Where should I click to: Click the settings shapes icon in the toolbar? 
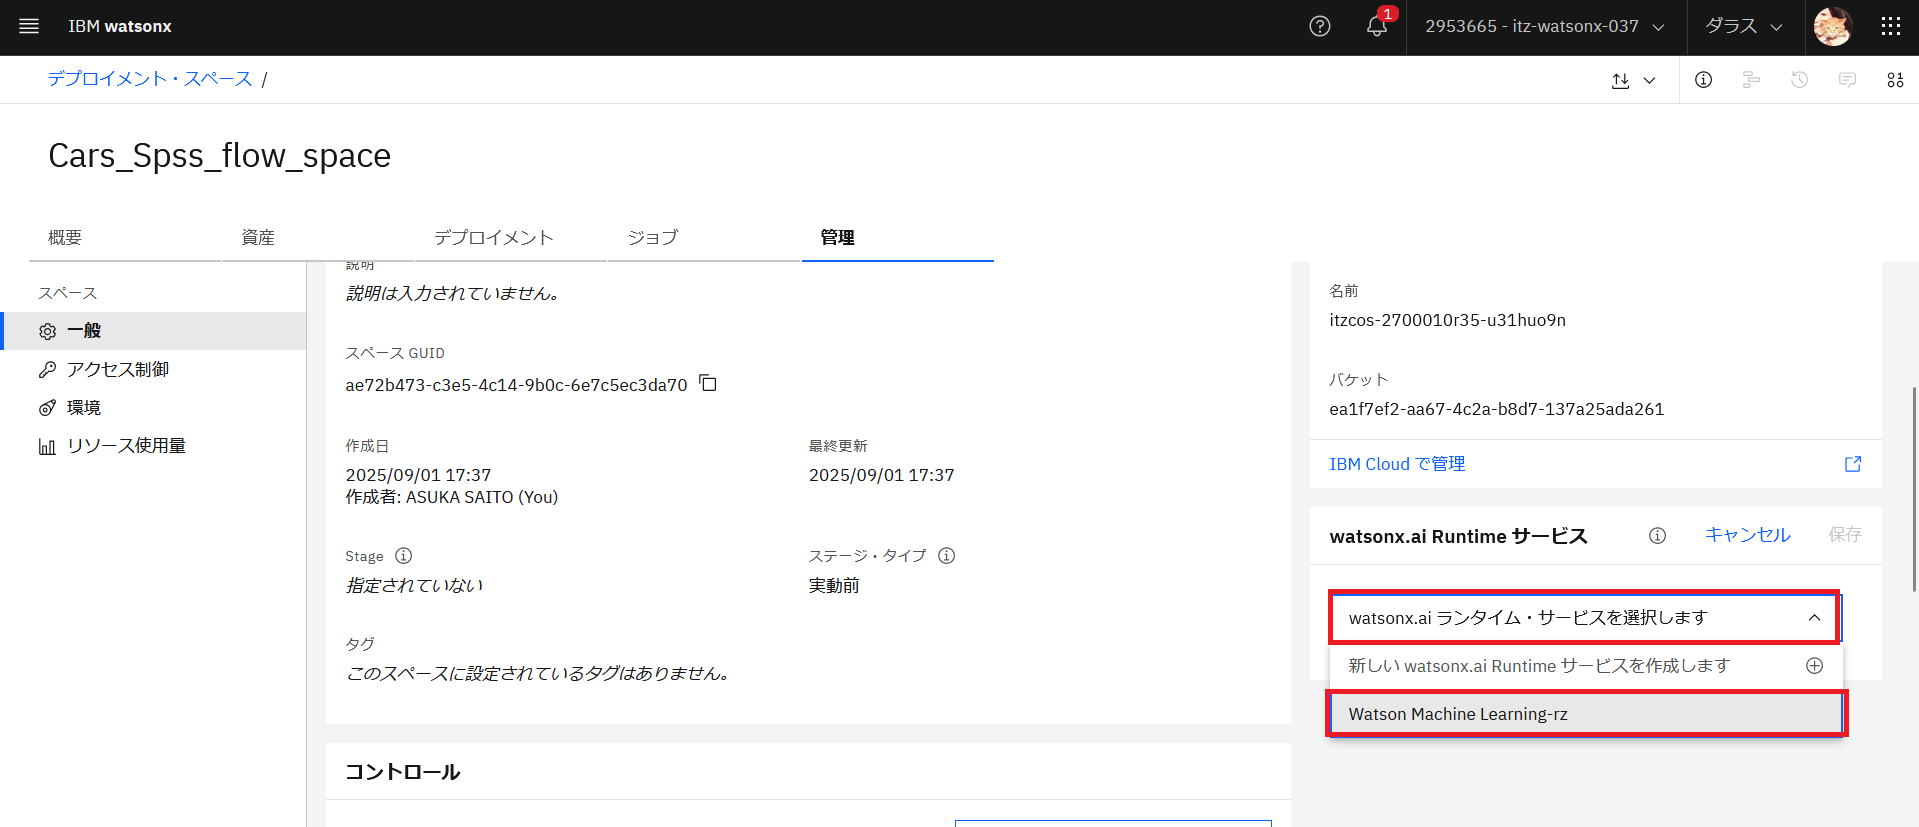pyautogui.click(x=1895, y=80)
